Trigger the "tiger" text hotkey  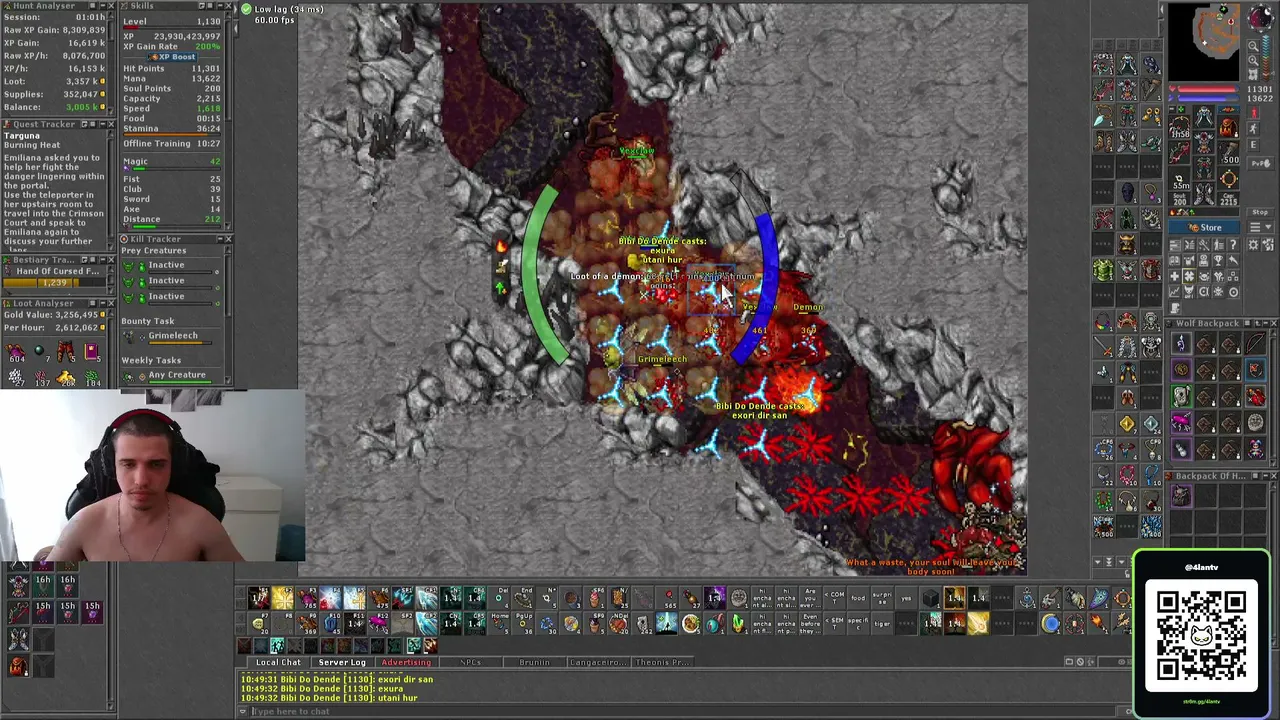click(882, 623)
